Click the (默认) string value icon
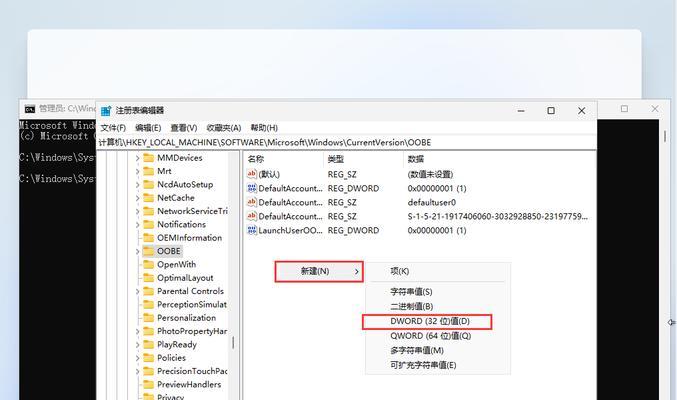This screenshot has width=677, height=400. click(x=252, y=174)
